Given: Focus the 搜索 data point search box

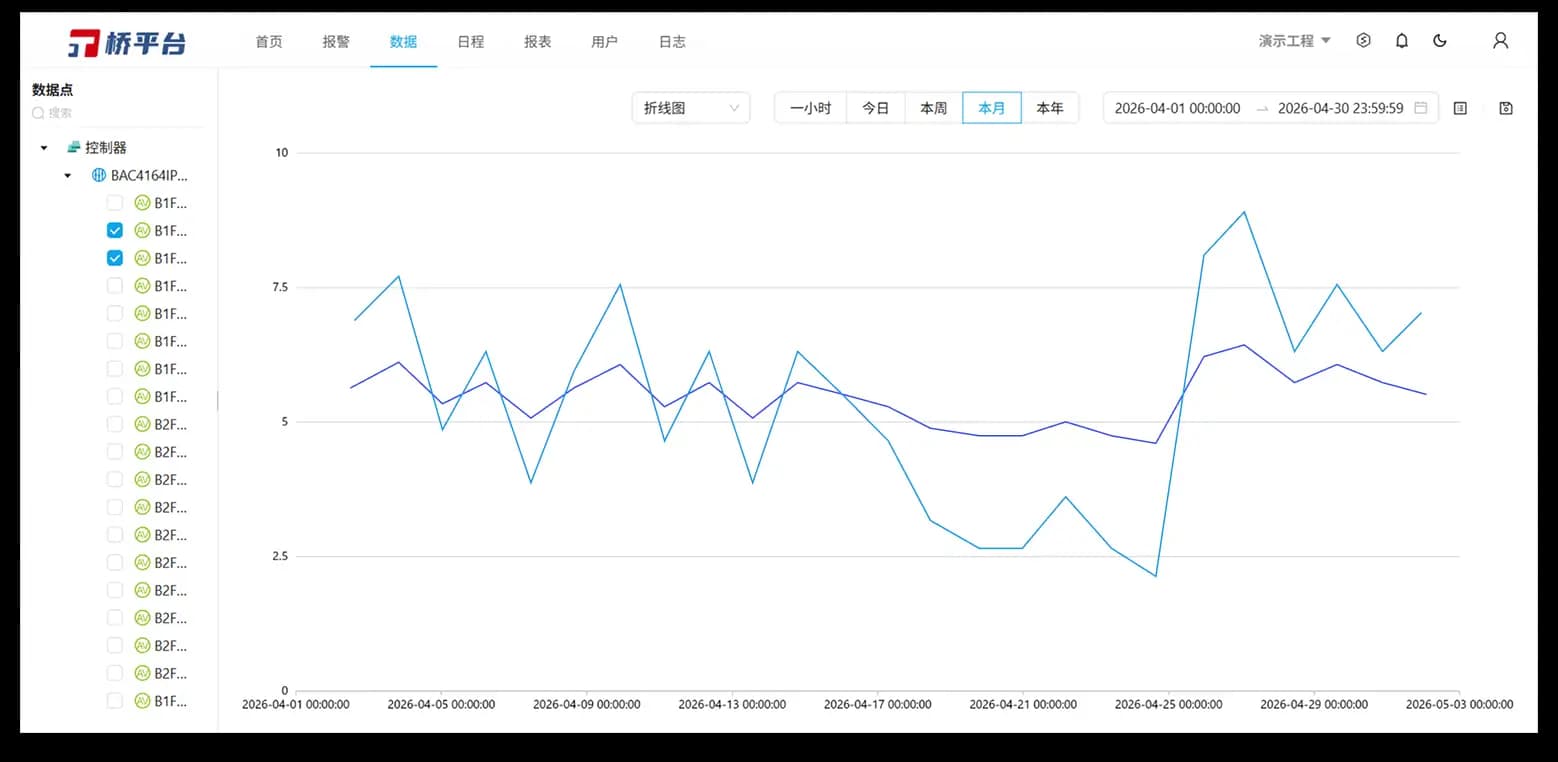Looking at the screenshot, I should (117, 114).
